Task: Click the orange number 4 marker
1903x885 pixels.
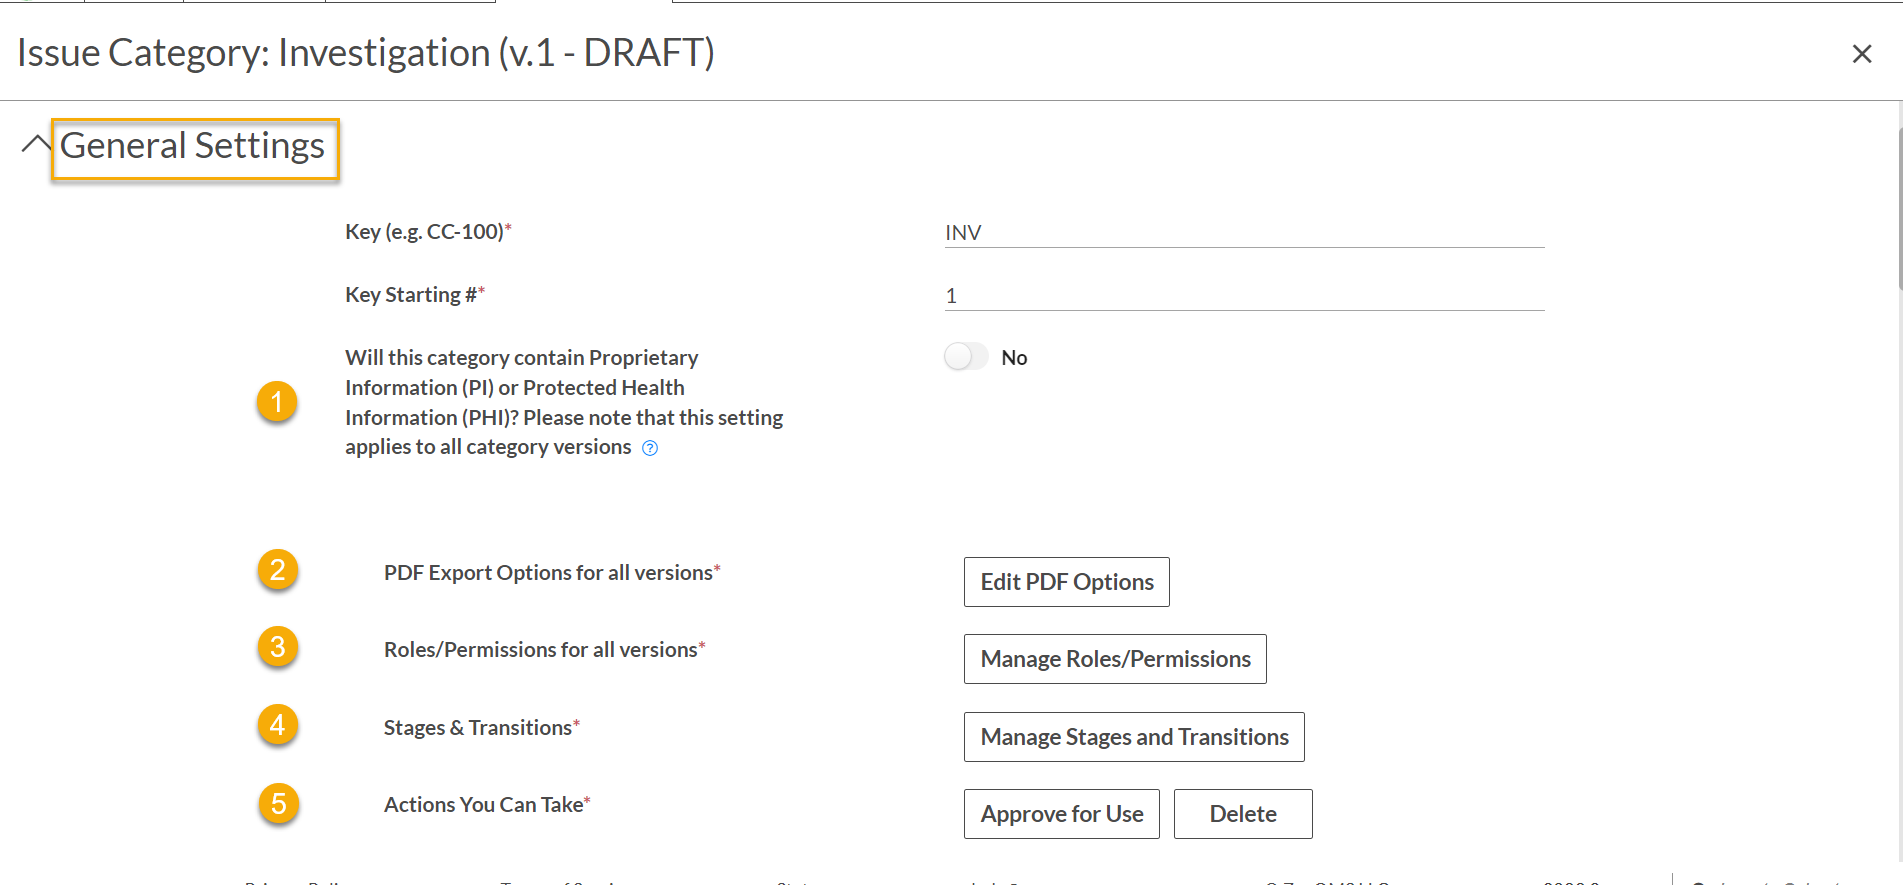Action: click(x=278, y=725)
